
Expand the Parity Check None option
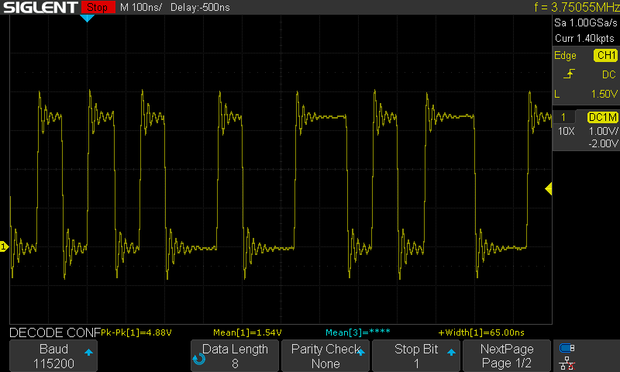tap(325, 356)
